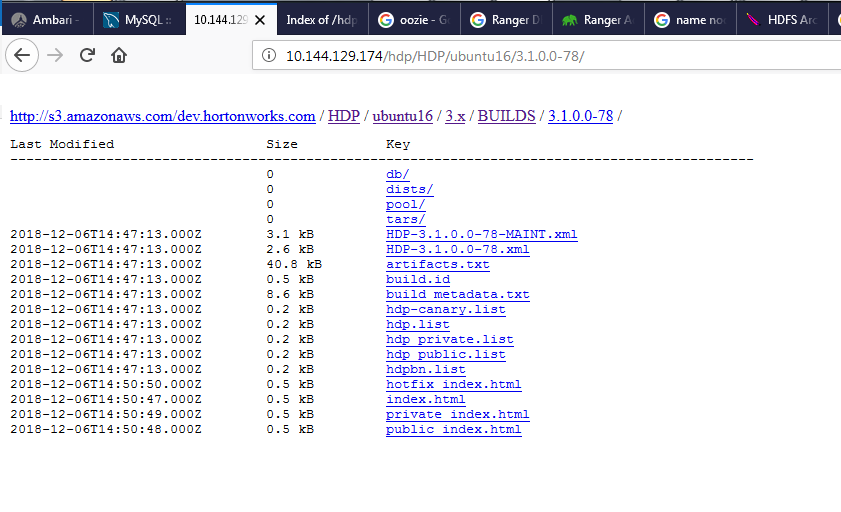Click the Size column header
Image resolution: width=841 pixels, height=512 pixels.
pos(282,144)
